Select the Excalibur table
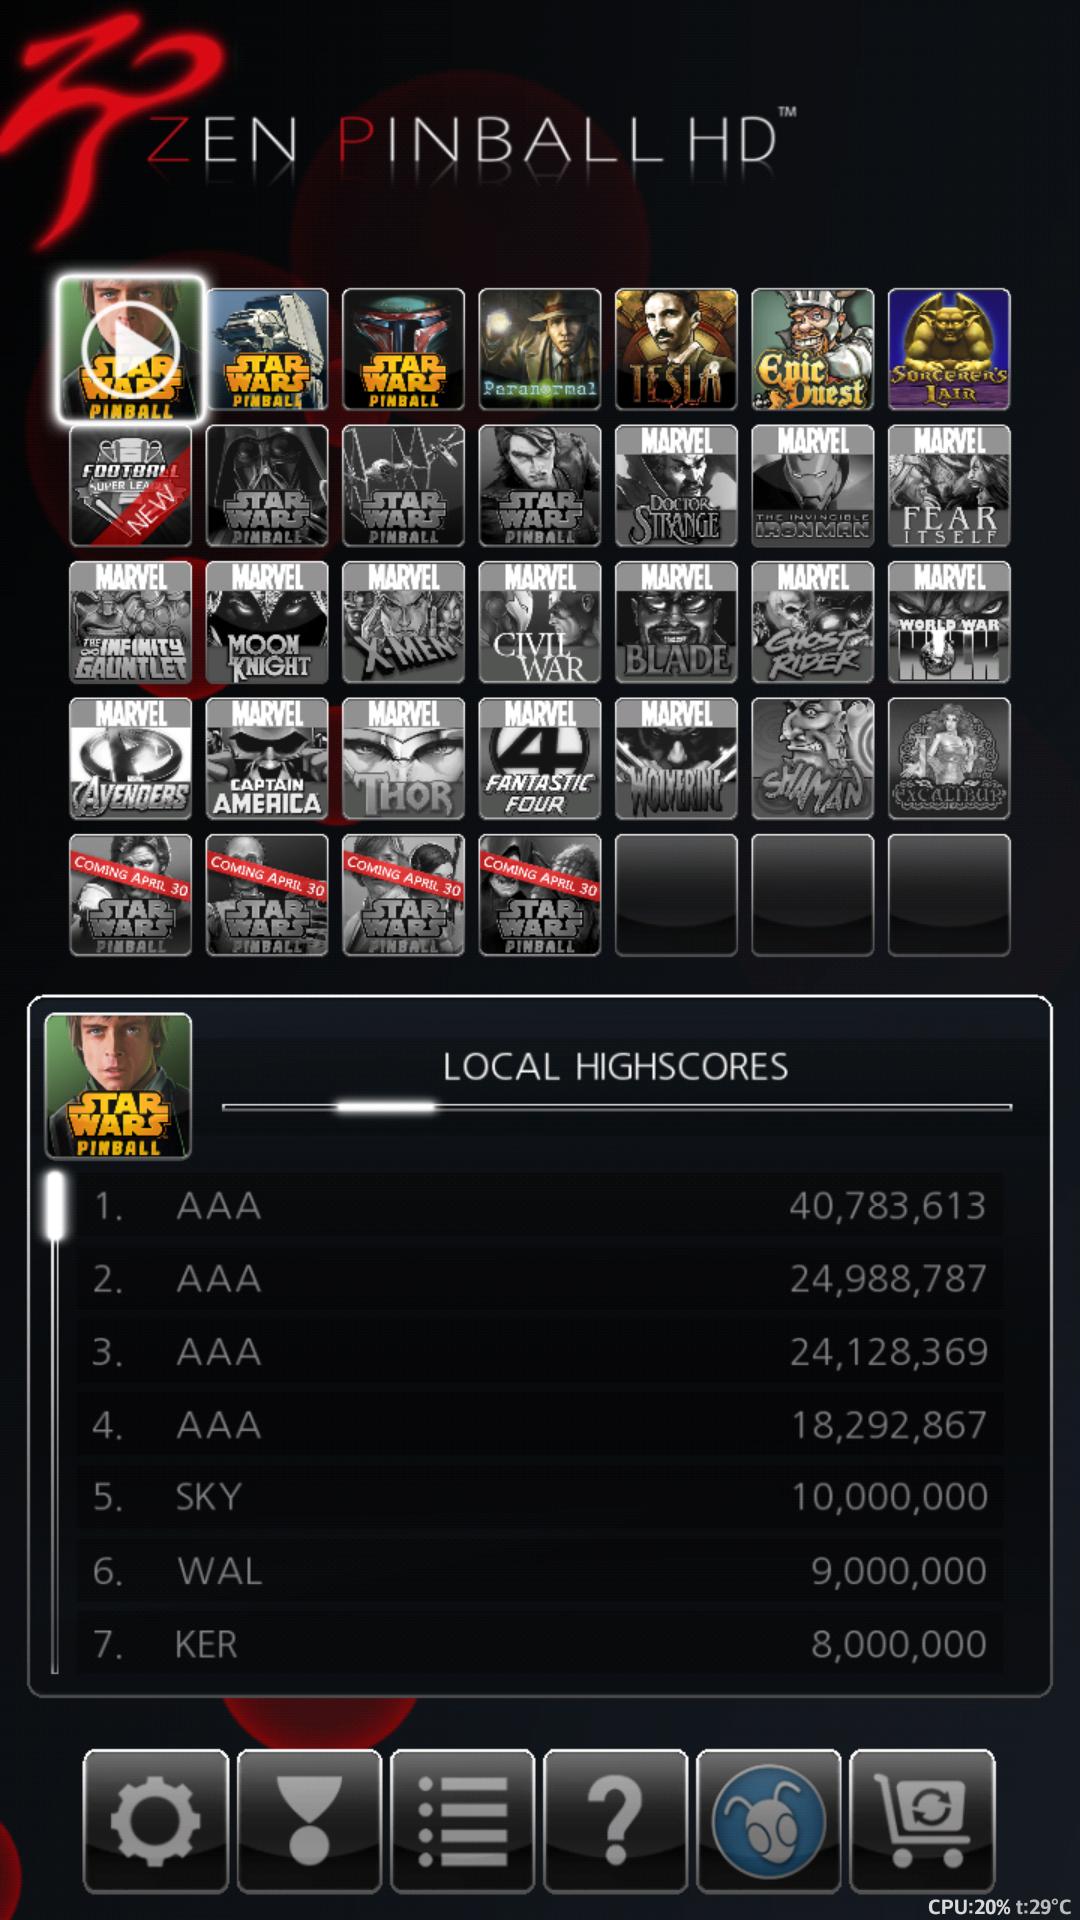1080x1920 pixels. point(949,759)
